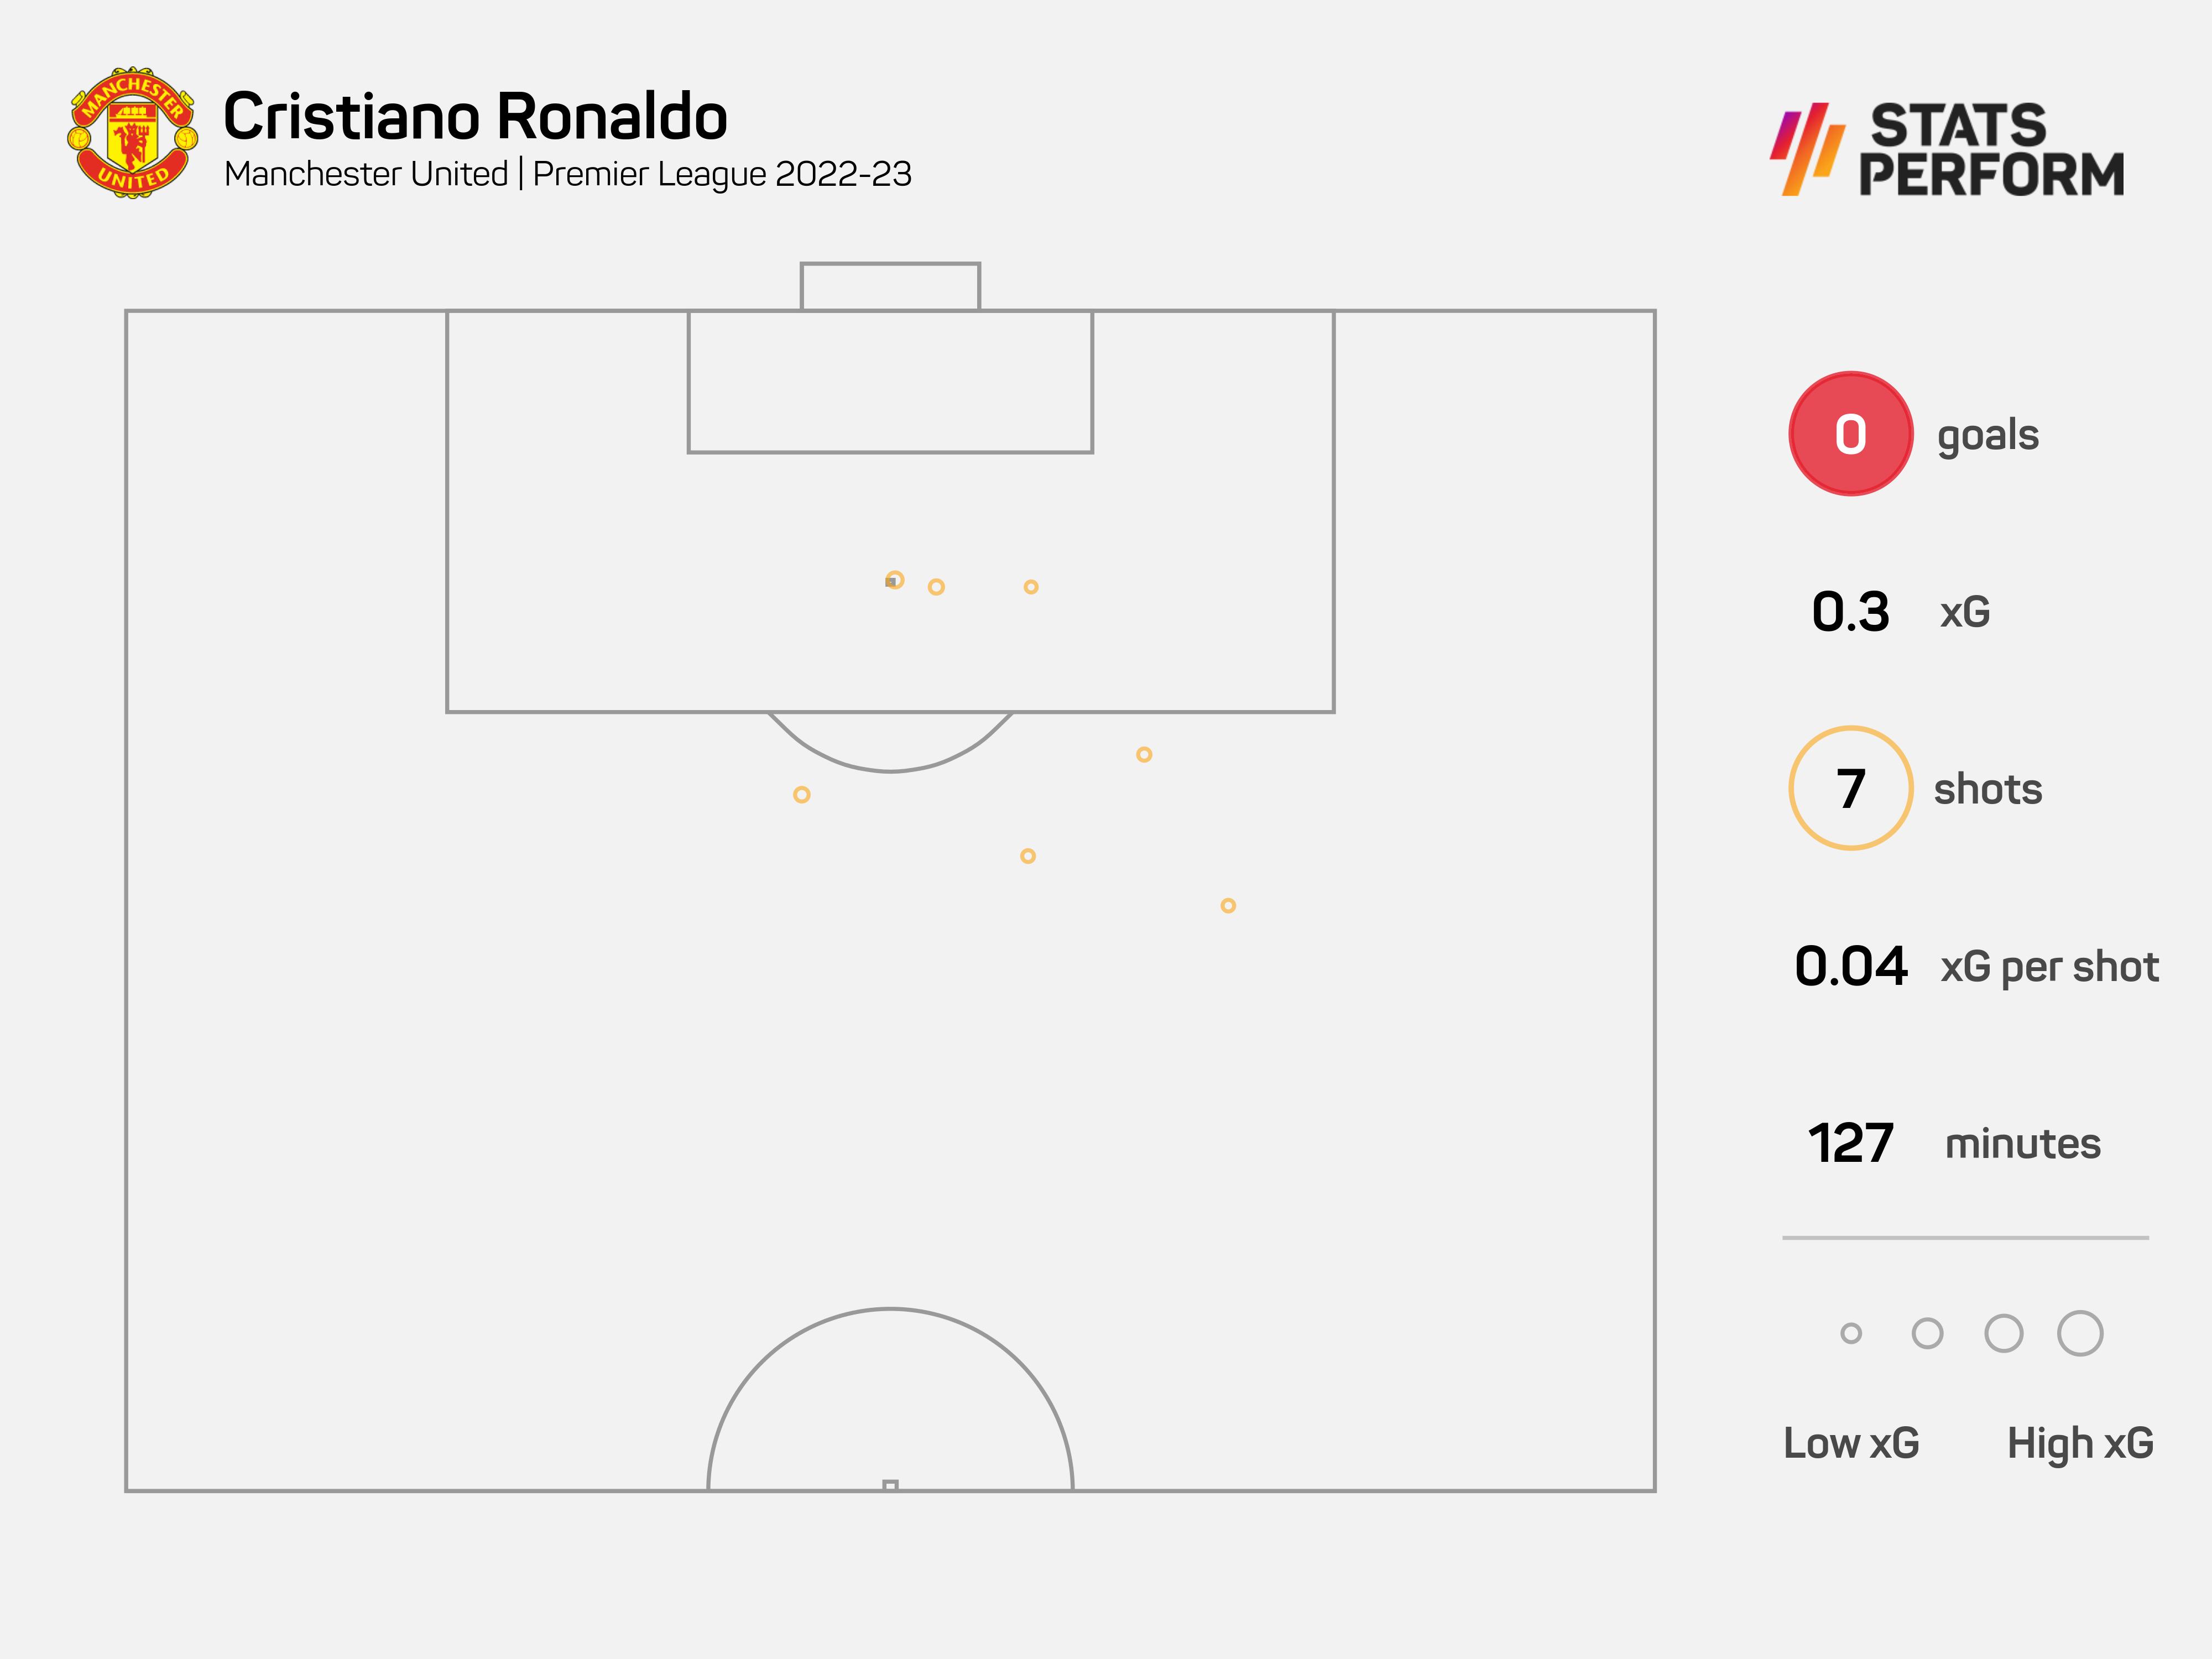The image size is (2212, 1659).
Task: Click the shot marker left of the penalty arc
Action: (801, 795)
